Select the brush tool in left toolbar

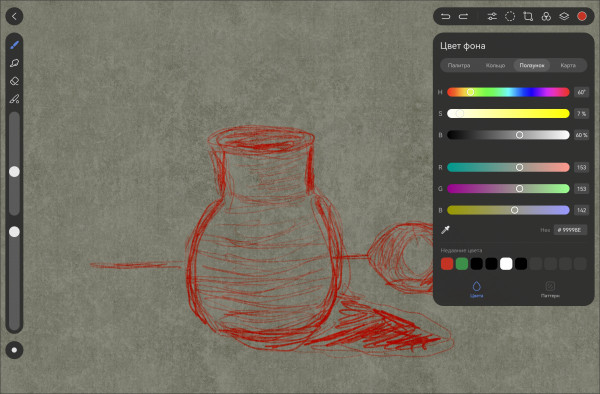point(15,45)
